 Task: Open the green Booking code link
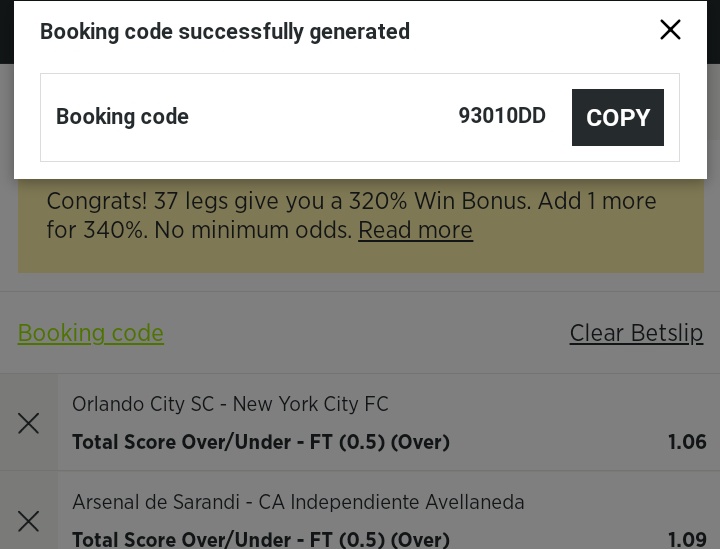(90, 333)
